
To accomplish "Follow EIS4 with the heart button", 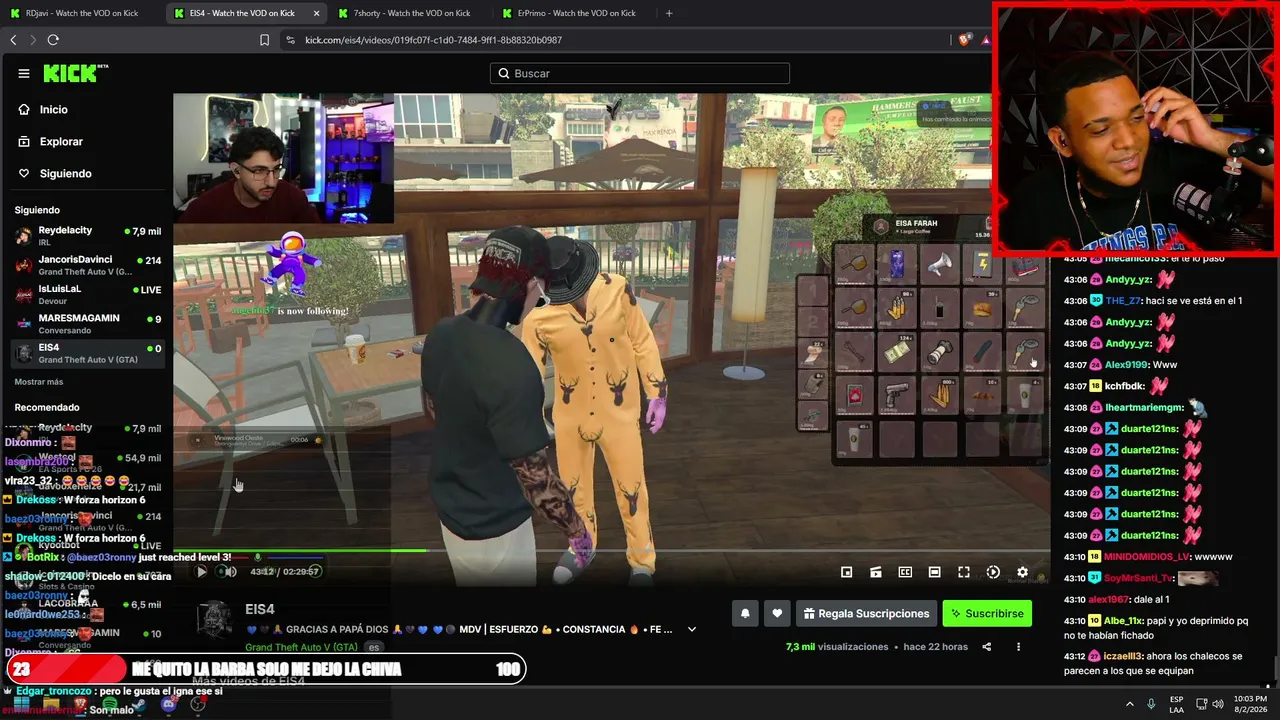I will (x=777, y=613).
